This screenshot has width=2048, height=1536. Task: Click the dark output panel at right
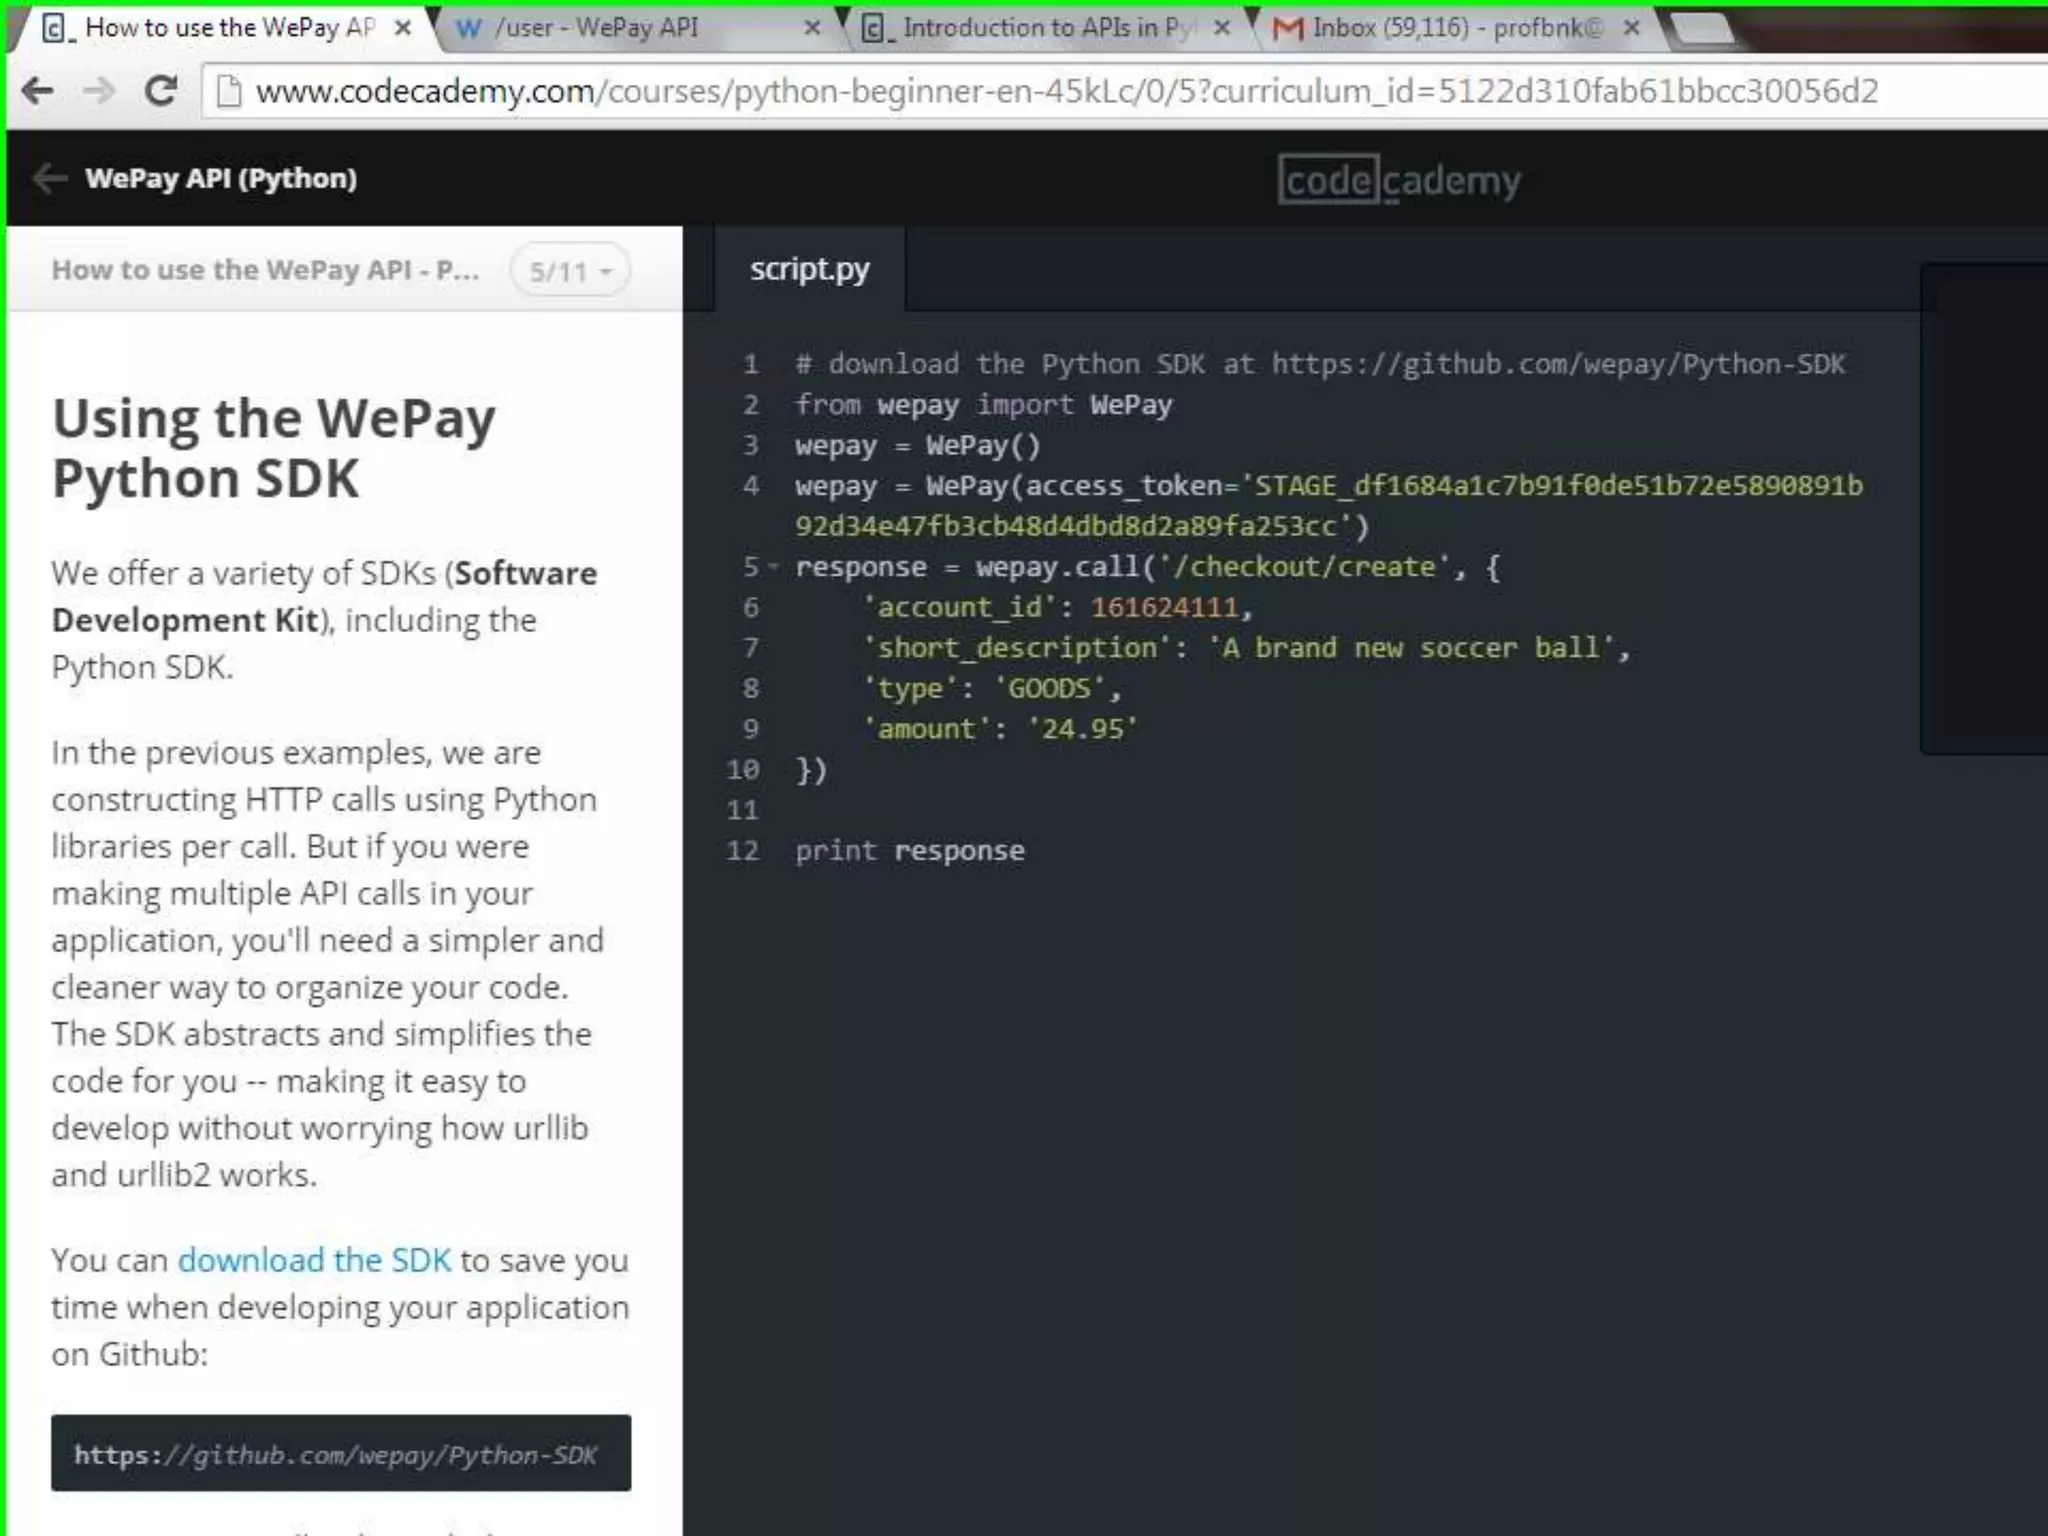pyautogui.click(x=1984, y=509)
